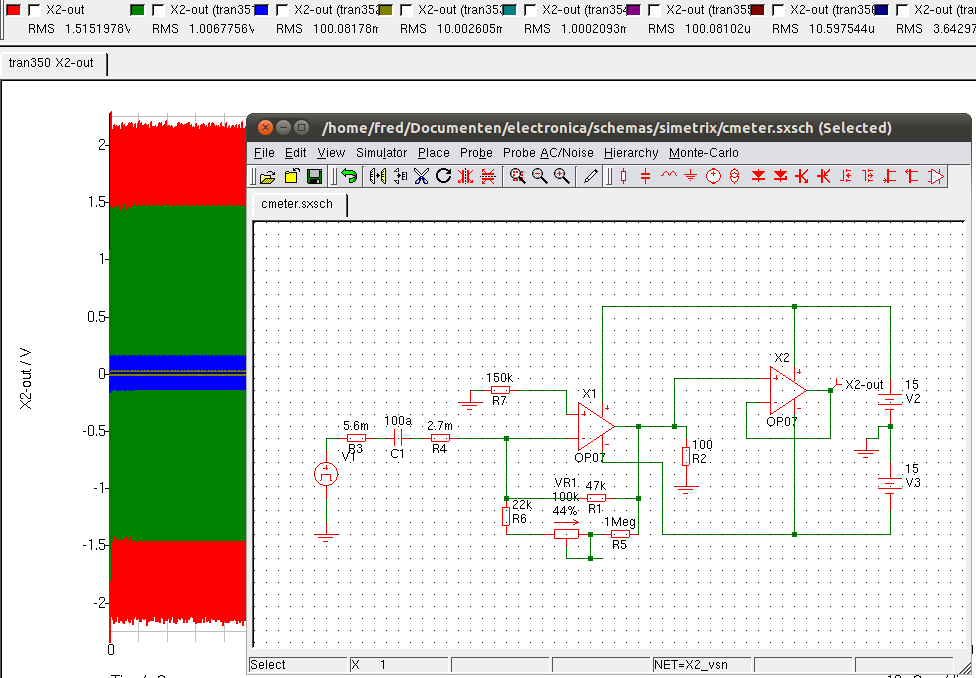
Task: Open a schematic with the open-folder toolbar icon
Action: coord(268,177)
